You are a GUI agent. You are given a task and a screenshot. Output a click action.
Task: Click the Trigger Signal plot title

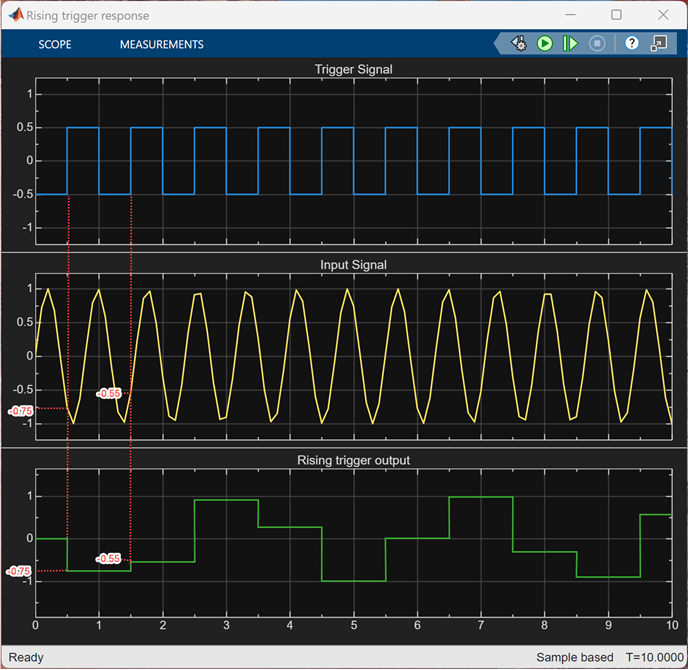[353, 69]
